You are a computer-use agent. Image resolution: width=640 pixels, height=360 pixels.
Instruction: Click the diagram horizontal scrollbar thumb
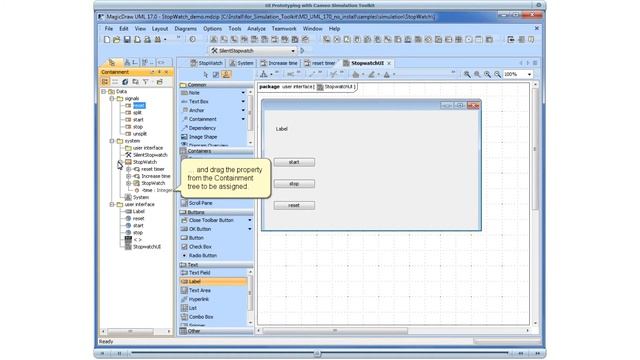pos(335,331)
